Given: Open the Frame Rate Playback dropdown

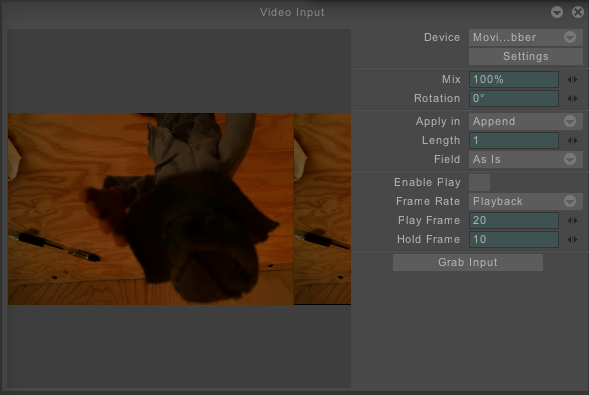Looking at the screenshot, I should (x=526, y=201).
